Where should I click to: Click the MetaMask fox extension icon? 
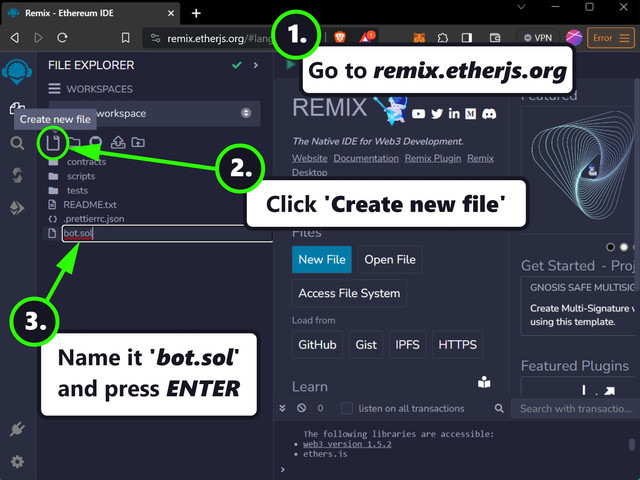point(419,38)
